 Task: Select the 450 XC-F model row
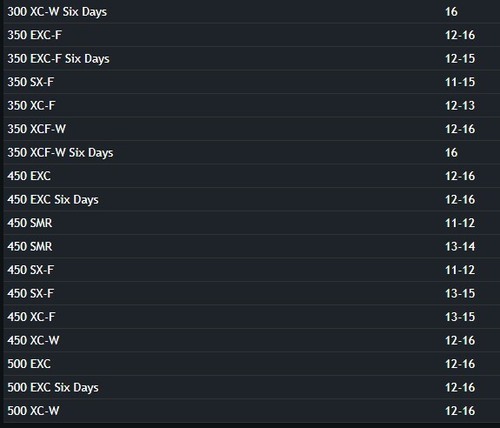tap(252, 317)
